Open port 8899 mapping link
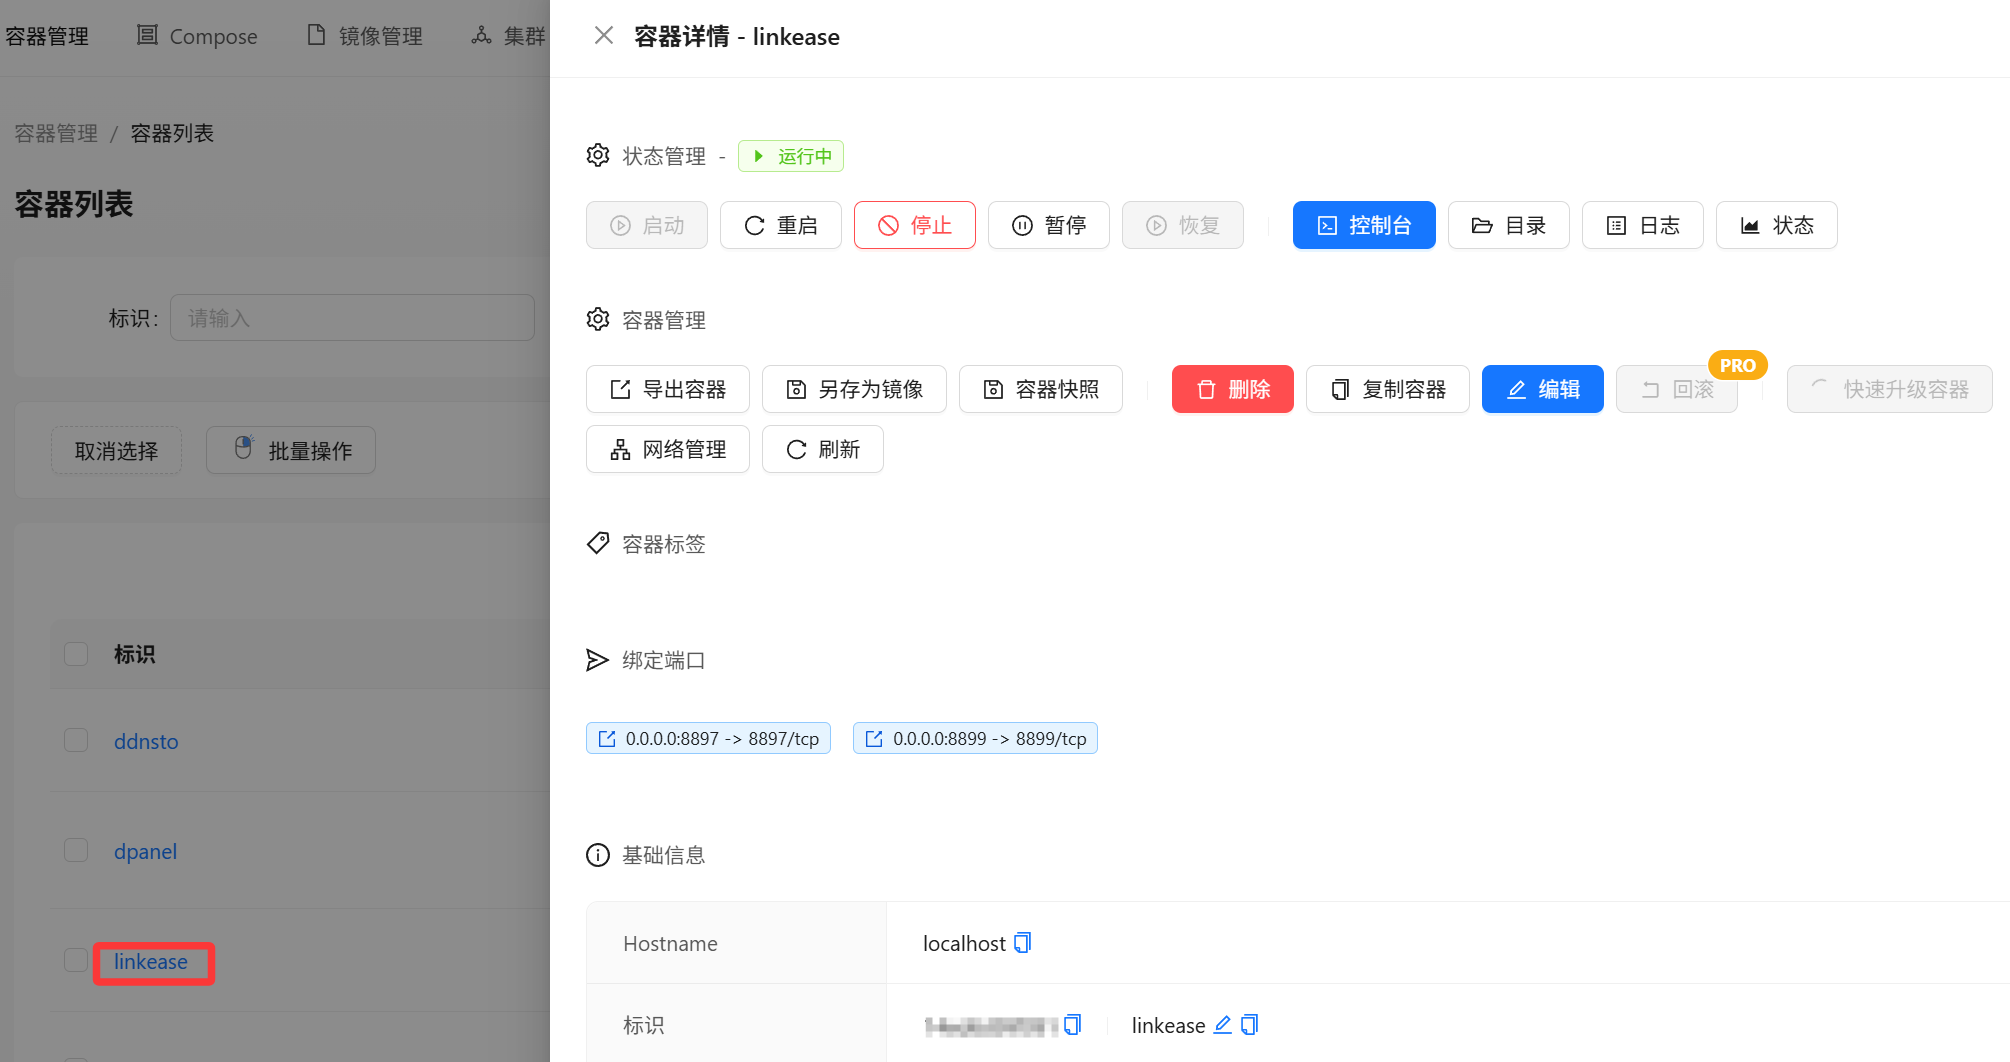This screenshot has height=1062, width=2010. click(975, 738)
